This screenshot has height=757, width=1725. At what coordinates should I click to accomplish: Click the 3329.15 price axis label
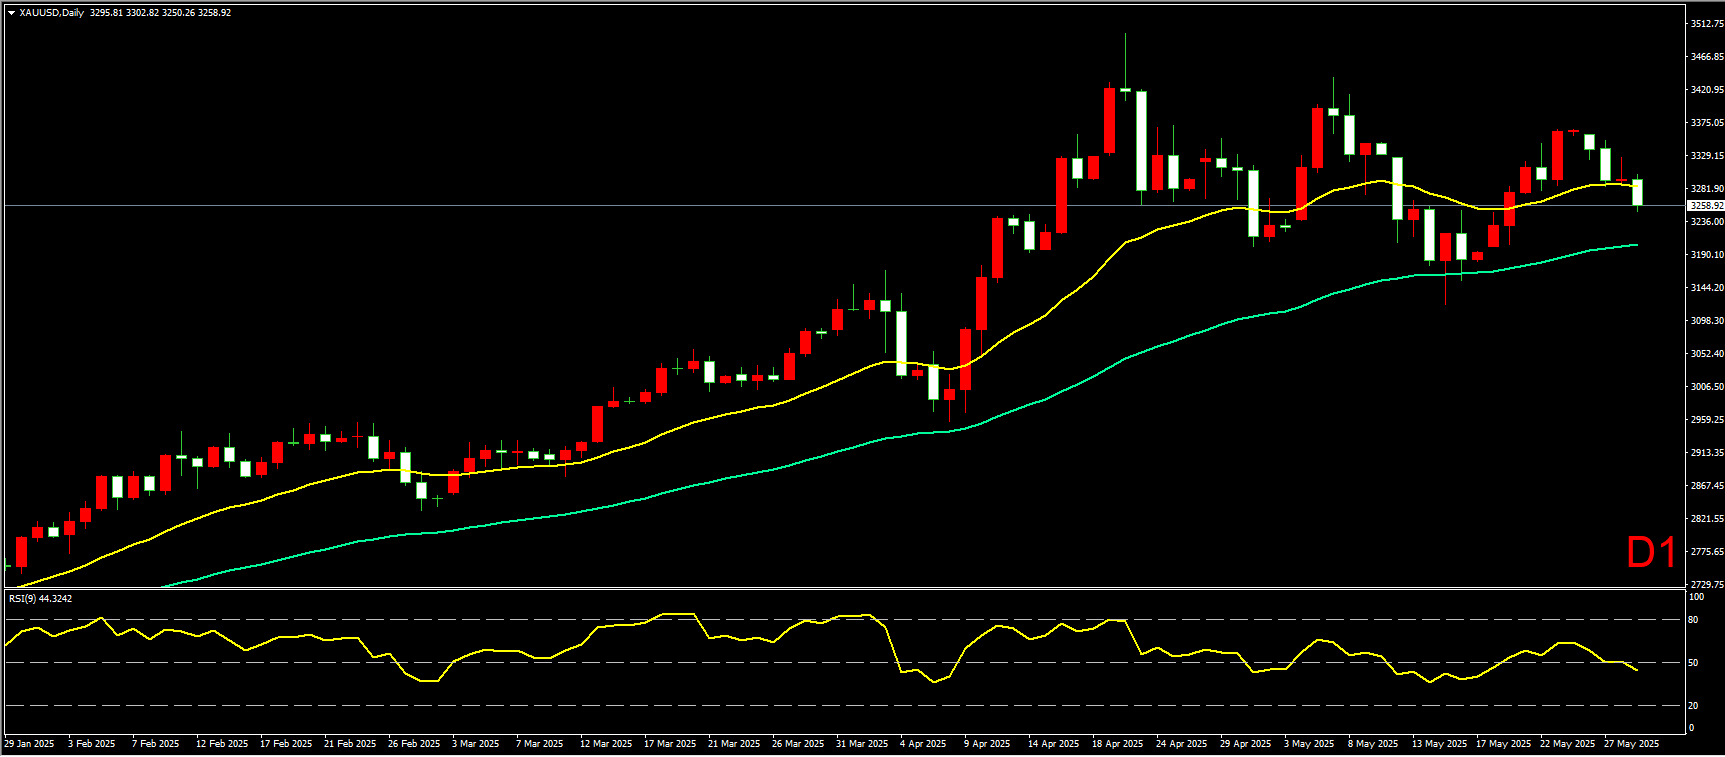[1706, 156]
